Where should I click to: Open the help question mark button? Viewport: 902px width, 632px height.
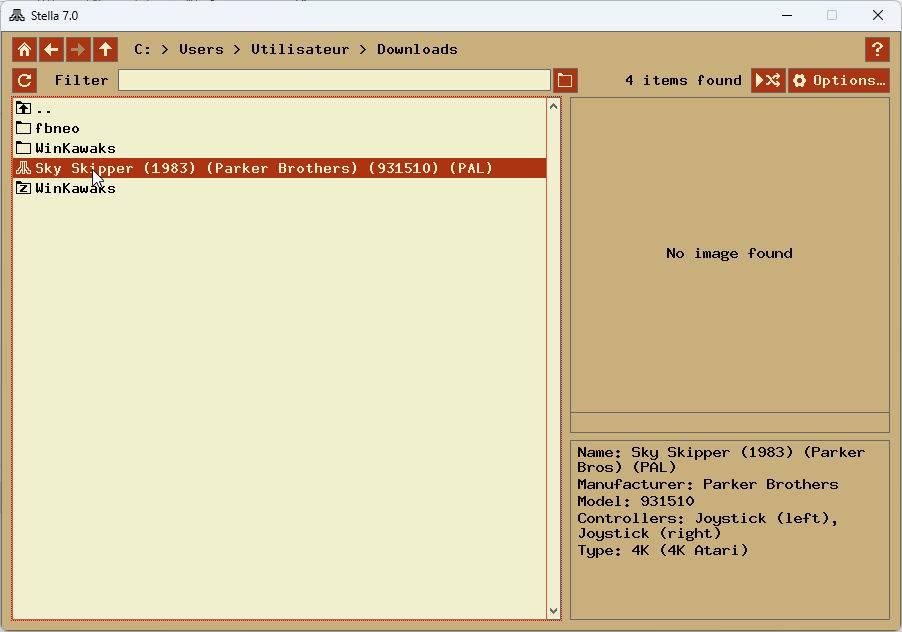pyautogui.click(x=877, y=49)
